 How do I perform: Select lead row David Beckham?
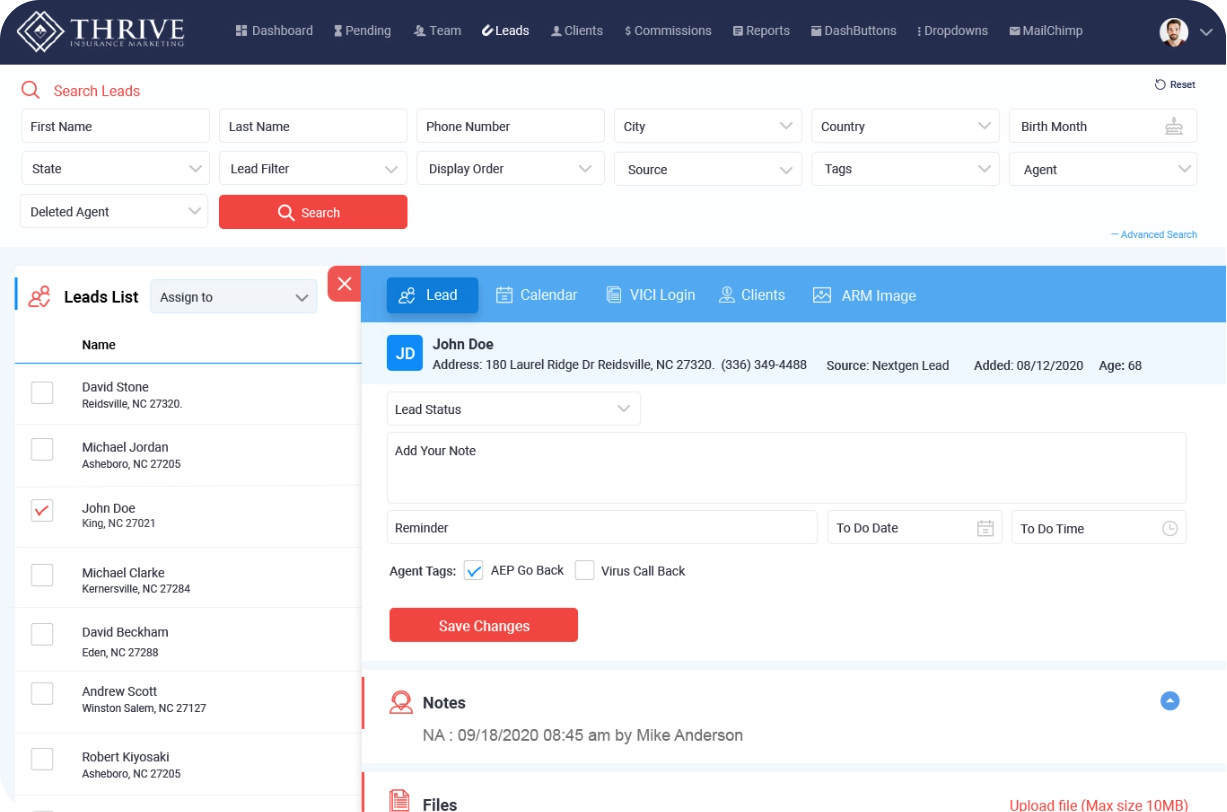(x=188, y=640)
